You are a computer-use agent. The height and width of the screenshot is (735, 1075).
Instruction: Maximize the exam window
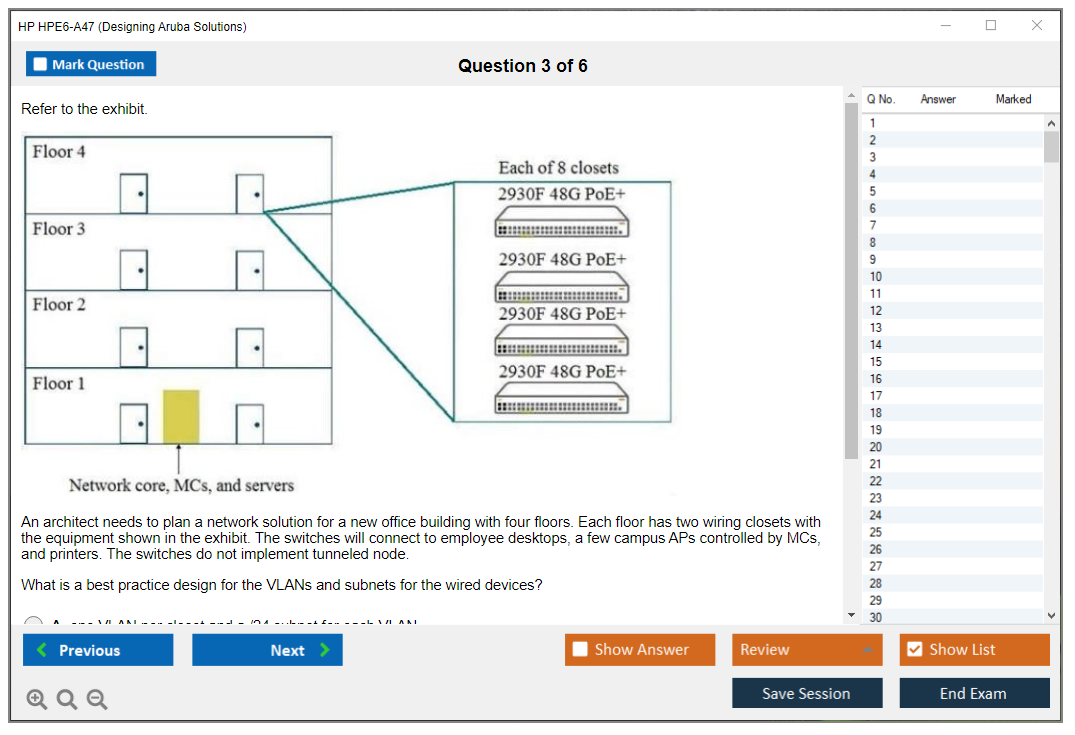[x=991, y=26]
